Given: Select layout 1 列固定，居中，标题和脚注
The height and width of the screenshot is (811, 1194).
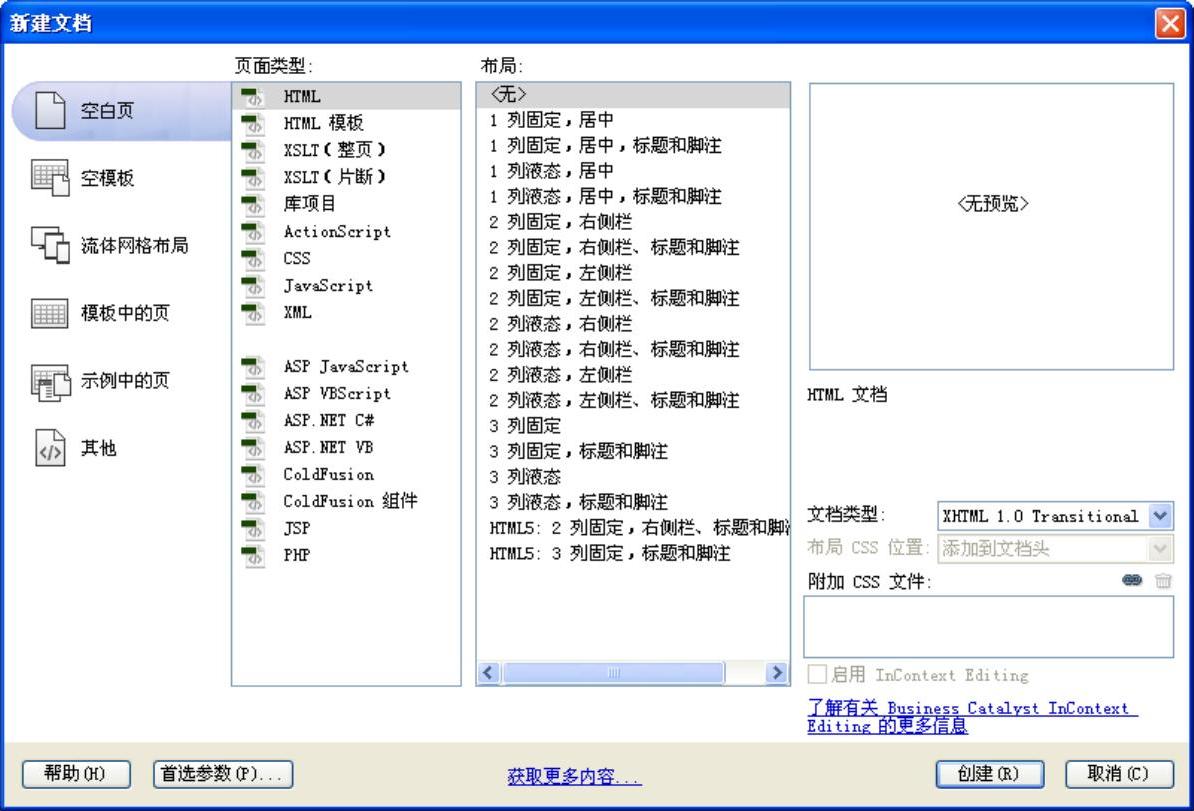Looking at the screenshot, I should coord(634,145).
